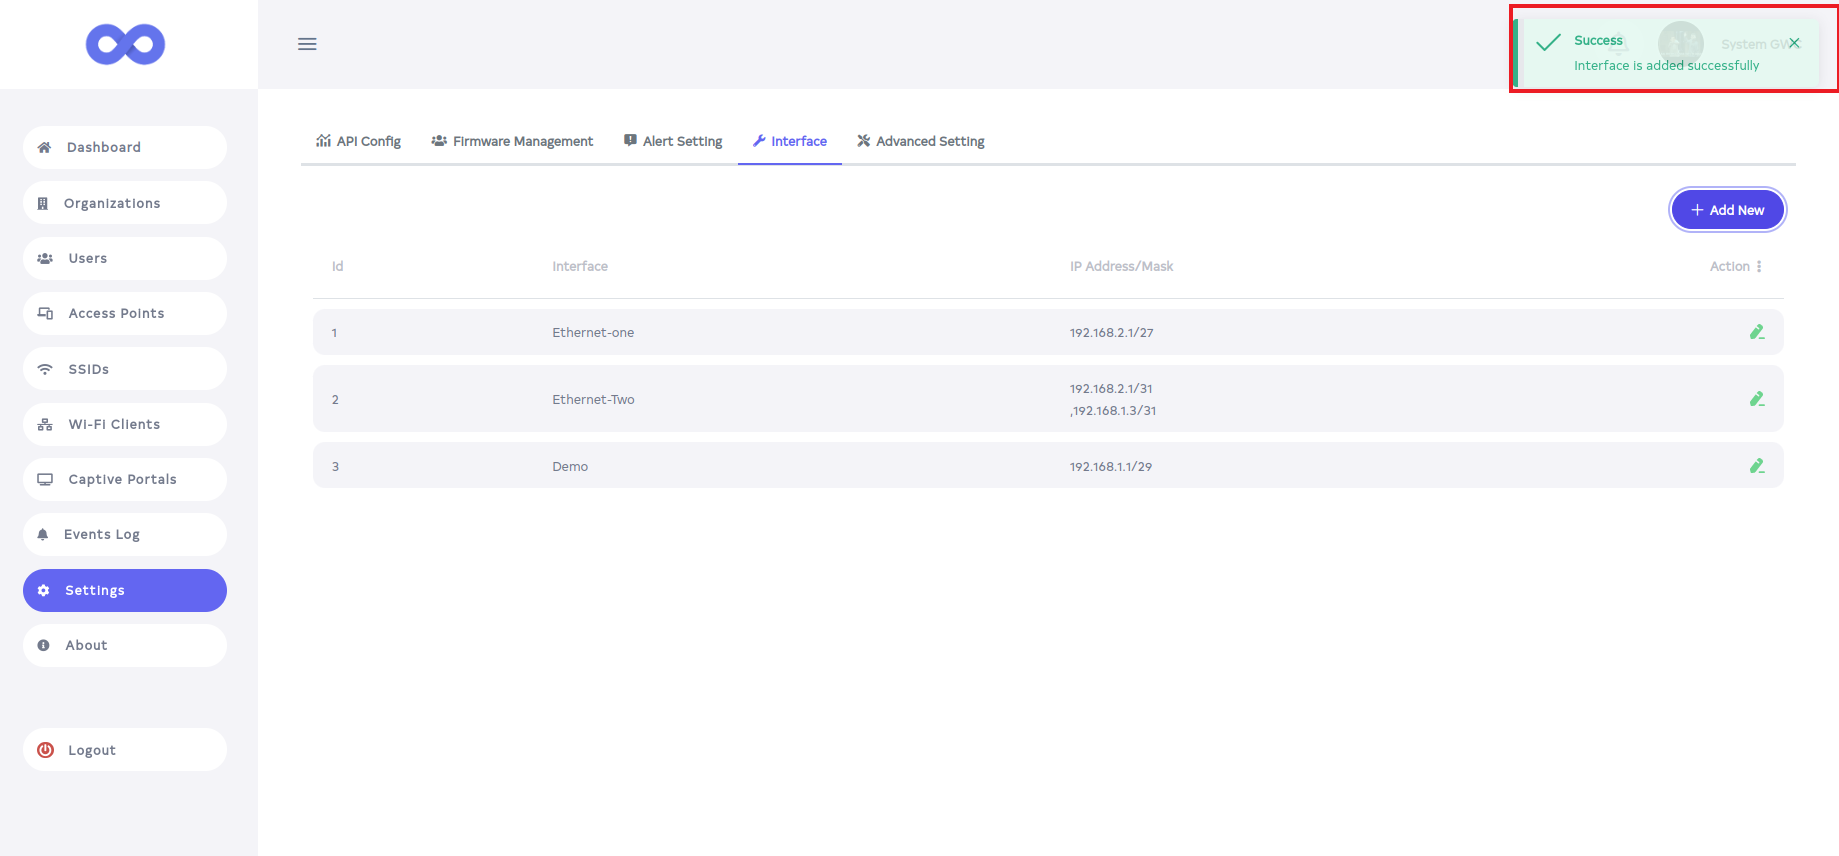Click the edit pencil for Demo interface
The height and width of the screenshot is (856, 1839).
click(1756, 466)
